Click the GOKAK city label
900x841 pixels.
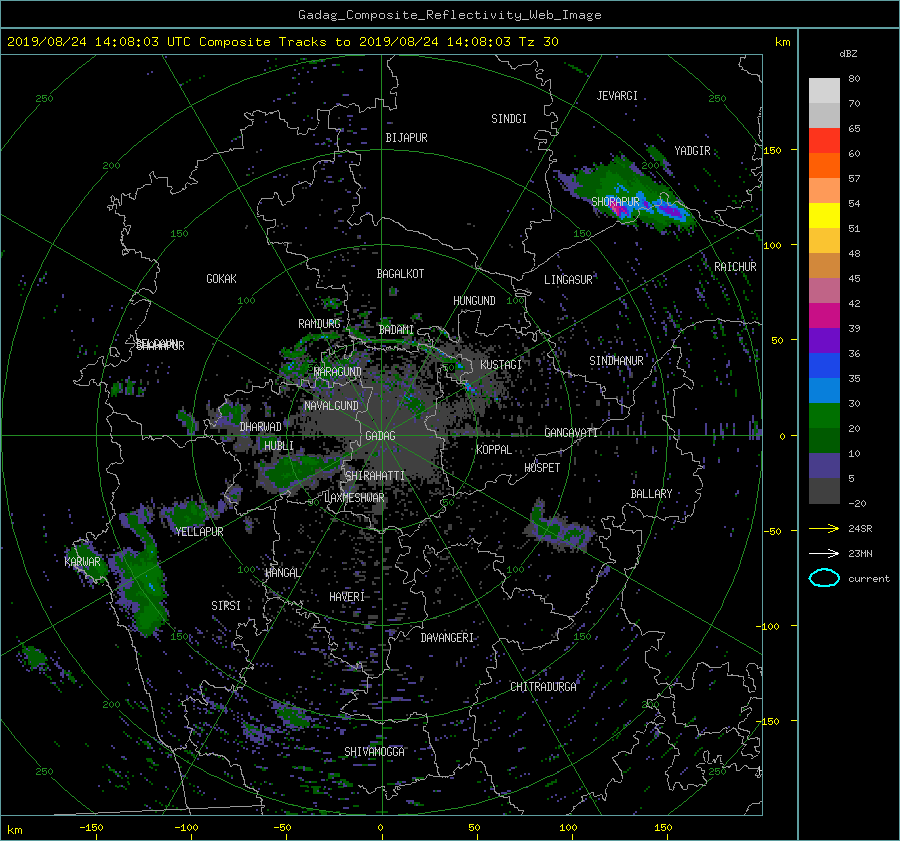222,279
